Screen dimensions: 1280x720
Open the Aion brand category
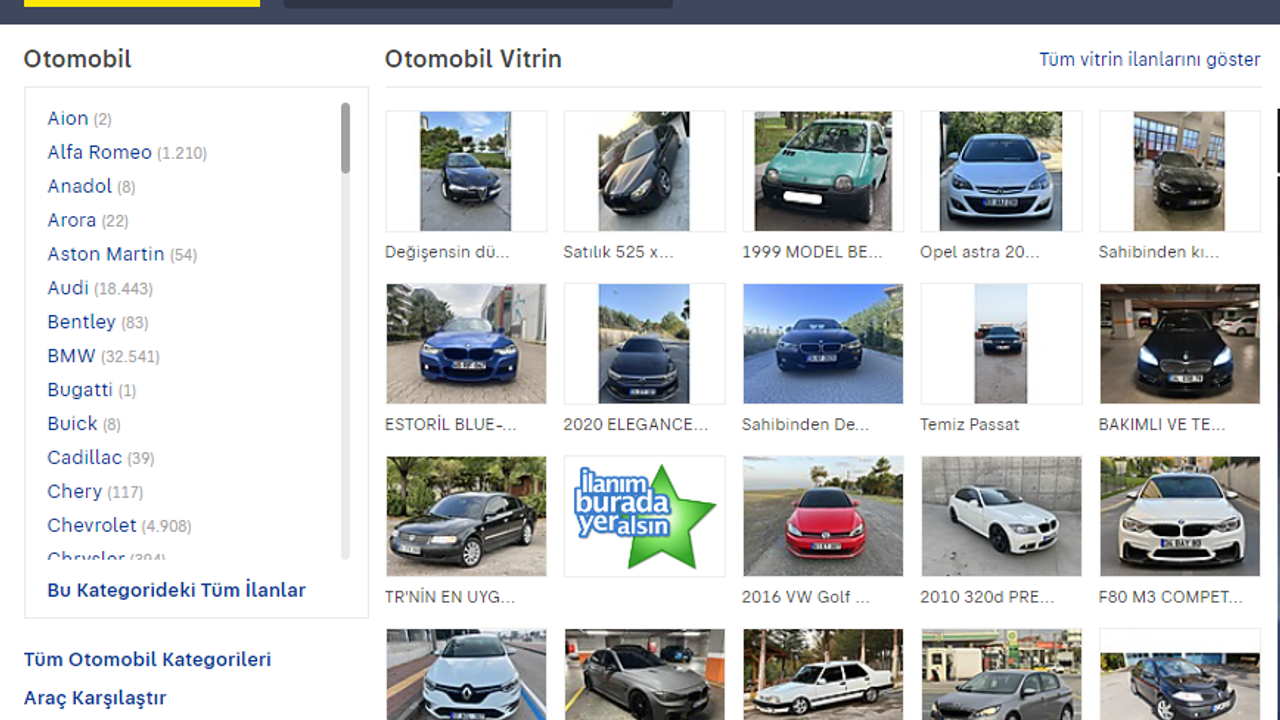(67, 118)
